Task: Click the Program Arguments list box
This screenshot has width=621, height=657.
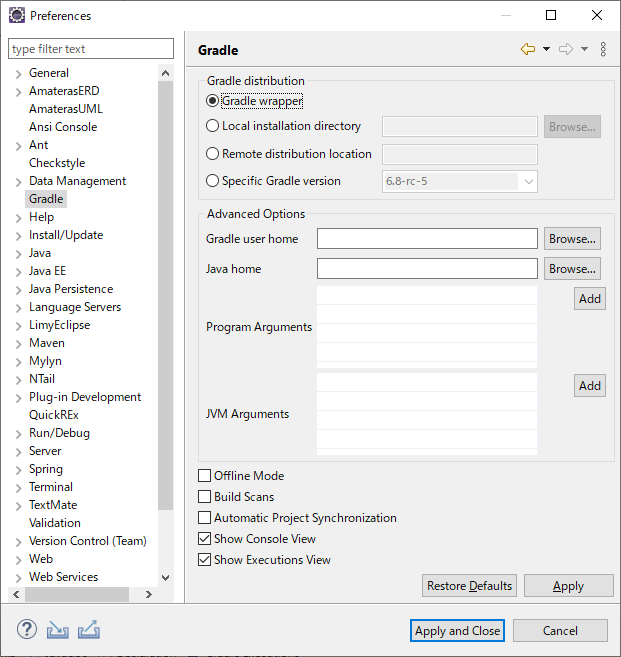Action: (427, 327)
